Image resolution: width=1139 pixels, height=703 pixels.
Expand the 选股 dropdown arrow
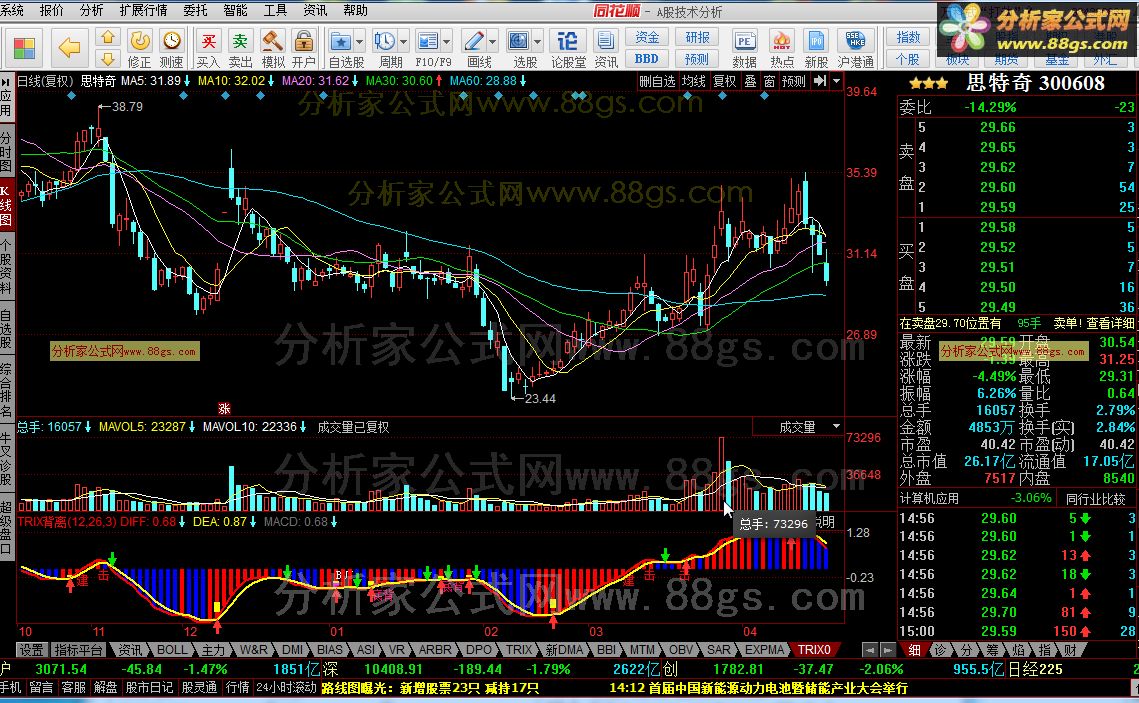tap(537, 41)
